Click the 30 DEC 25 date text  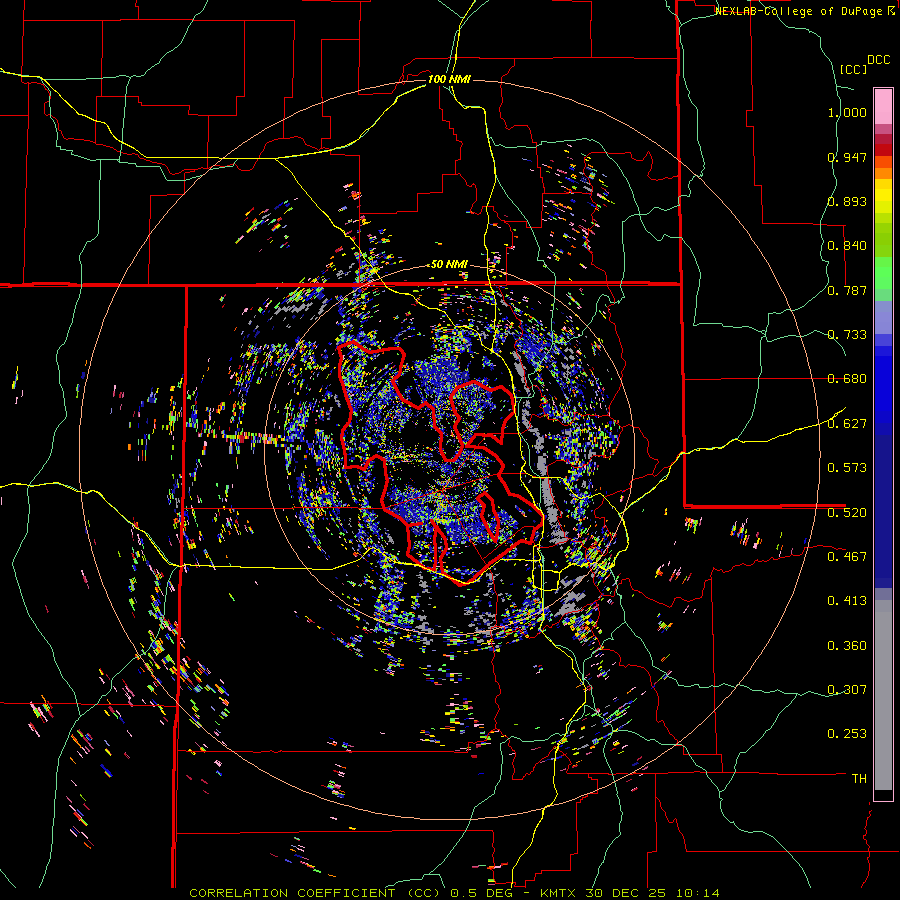(x=624, y=893)
